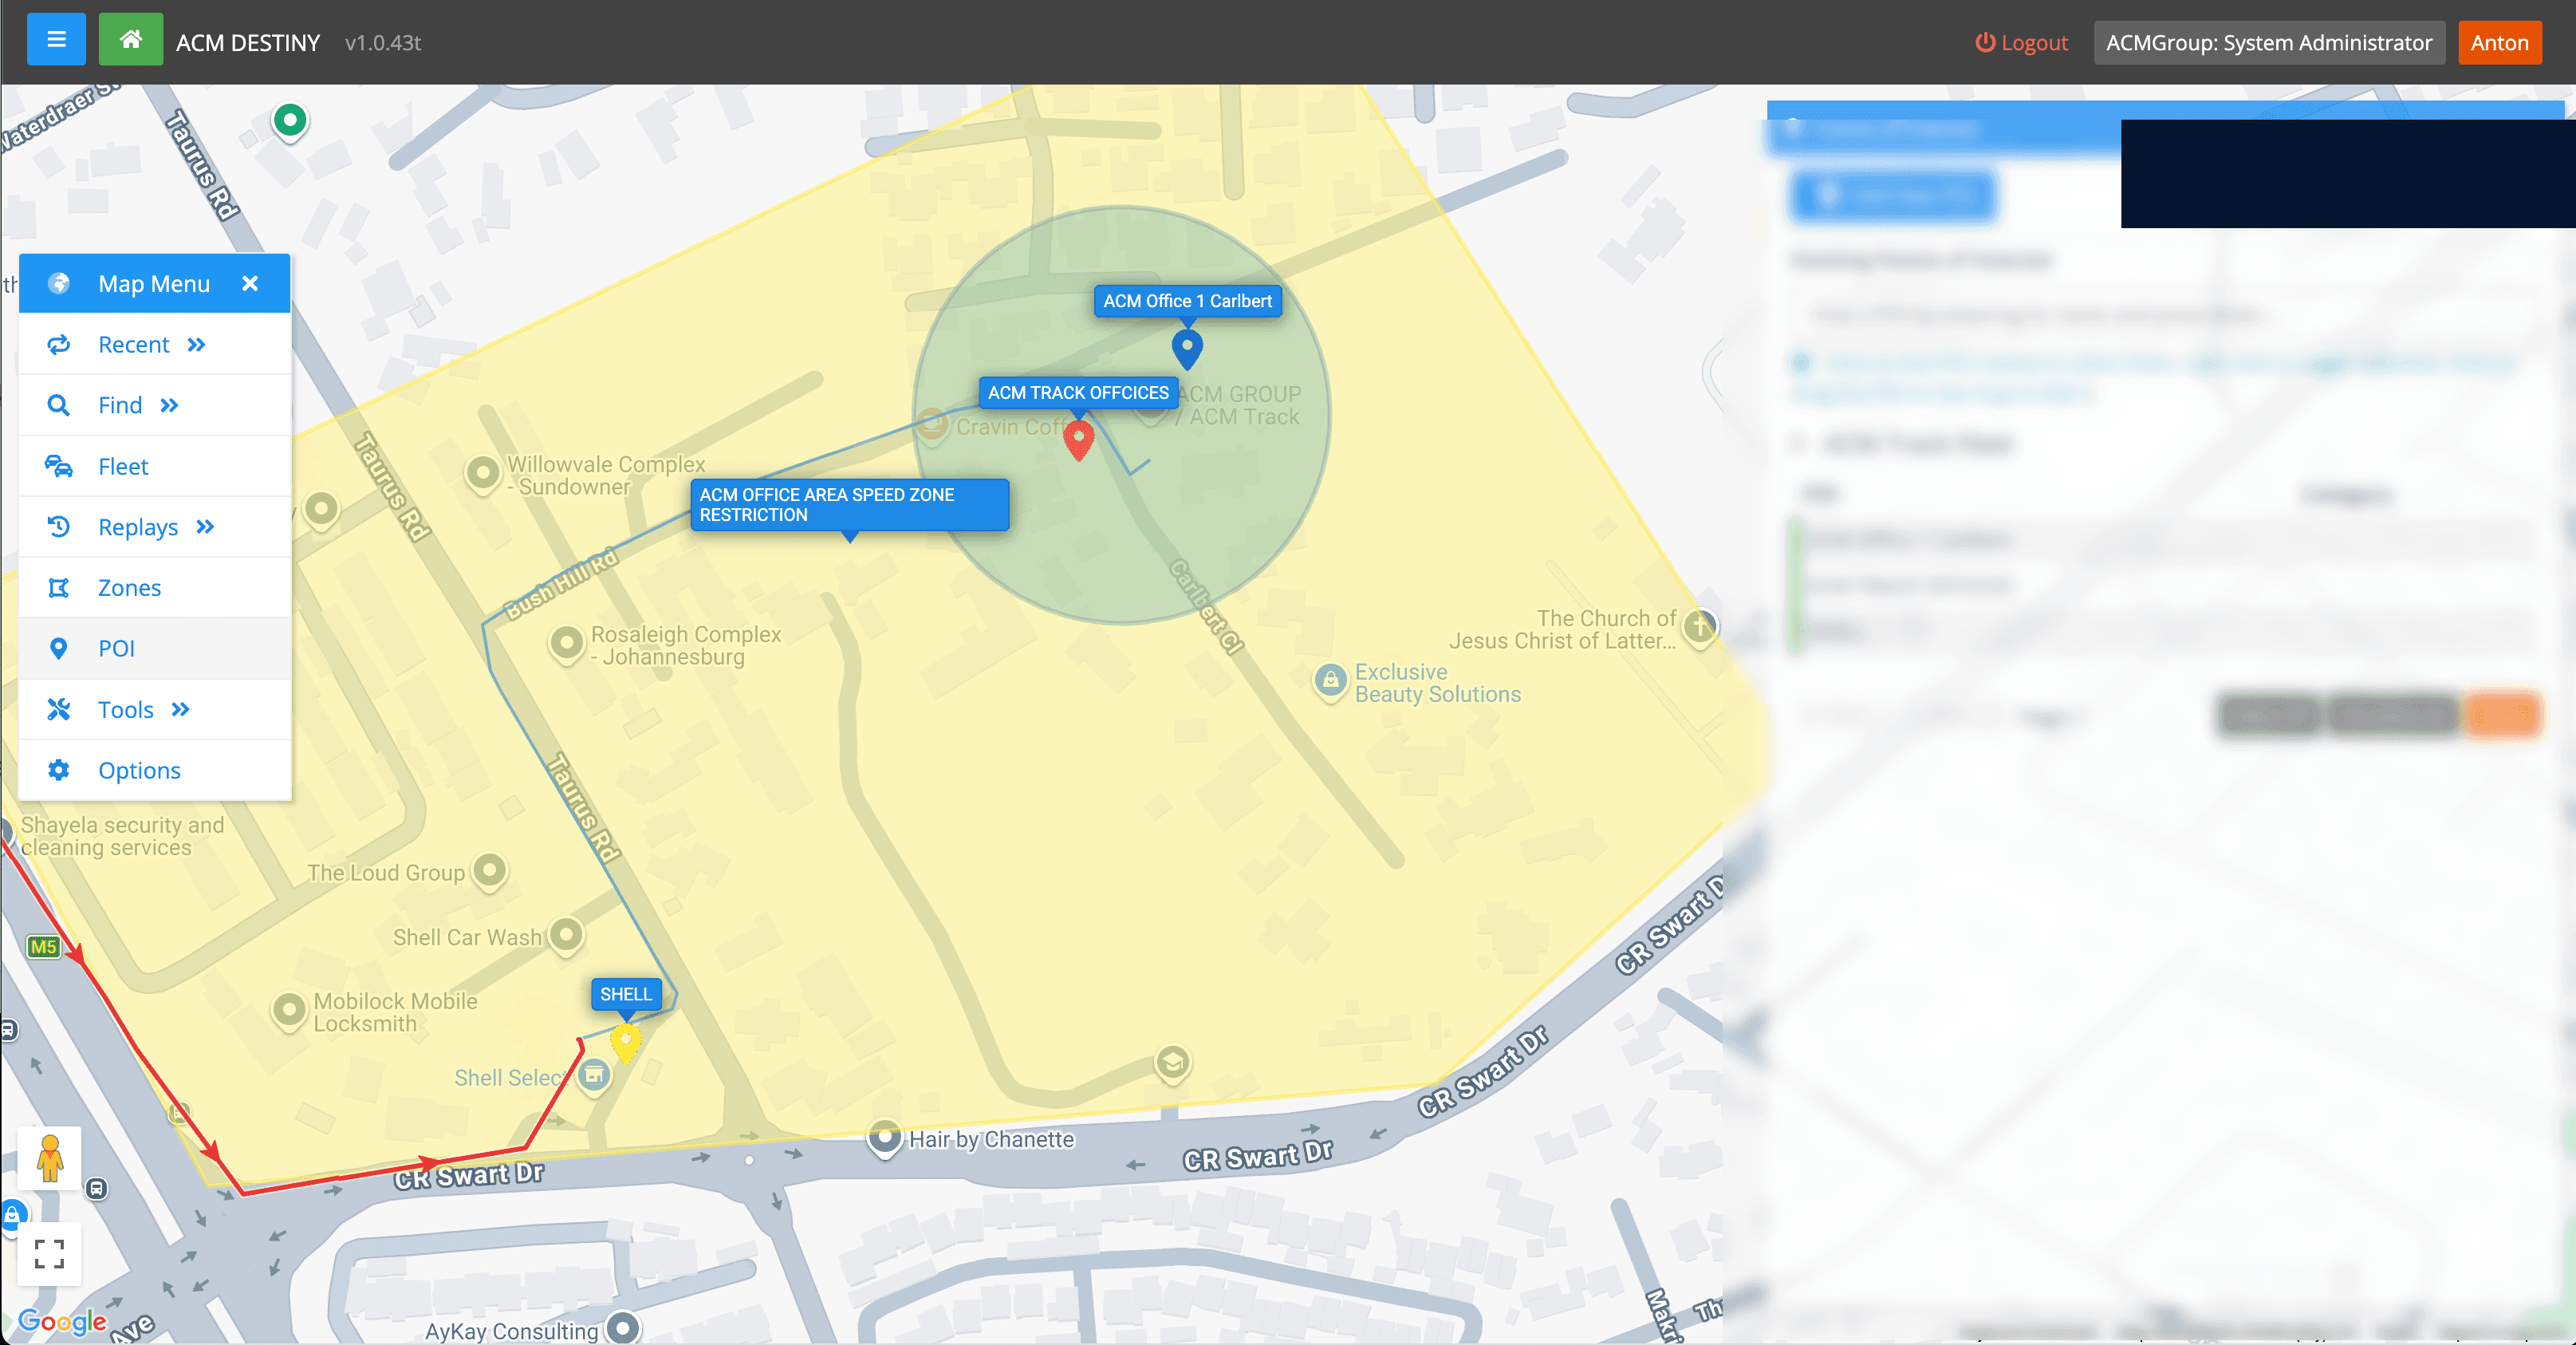Click the Tools wrench icon
Screen dimensions: 2576x1345
pyautogui.click(x=59, y=710)
